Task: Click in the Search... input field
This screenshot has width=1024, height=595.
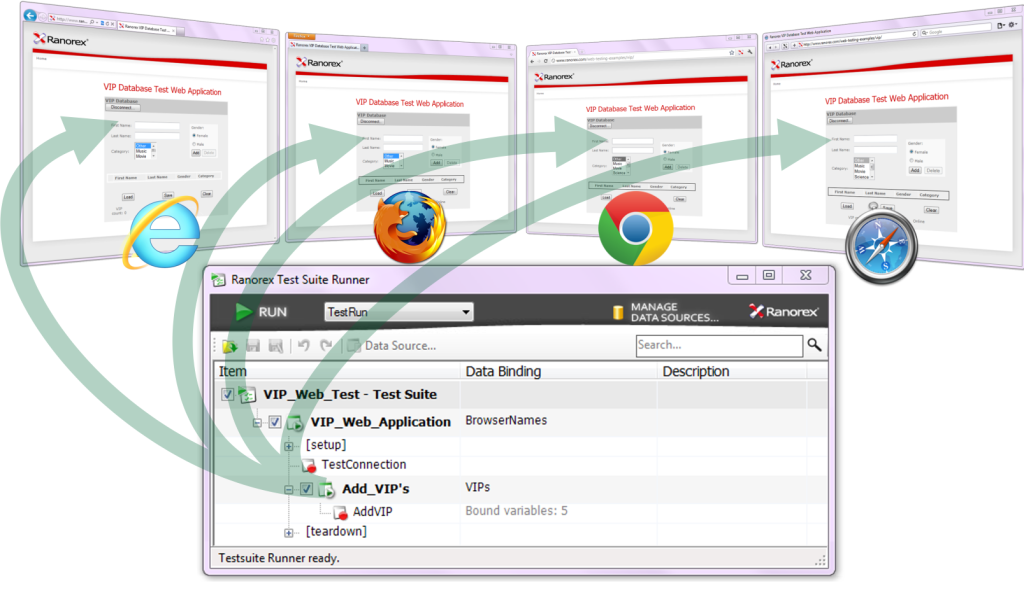Action: click(718, 345)
